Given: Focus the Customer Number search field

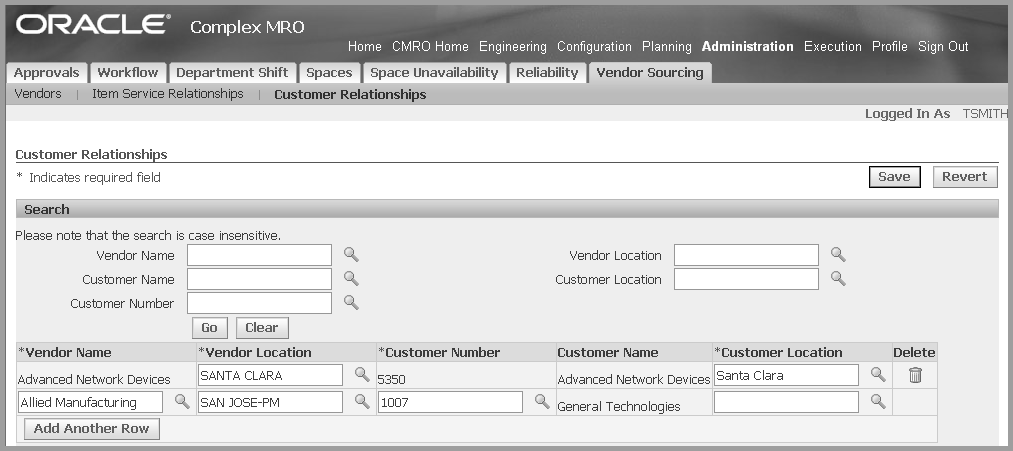Looking at the screenshot, I should [x=259, y=303].
